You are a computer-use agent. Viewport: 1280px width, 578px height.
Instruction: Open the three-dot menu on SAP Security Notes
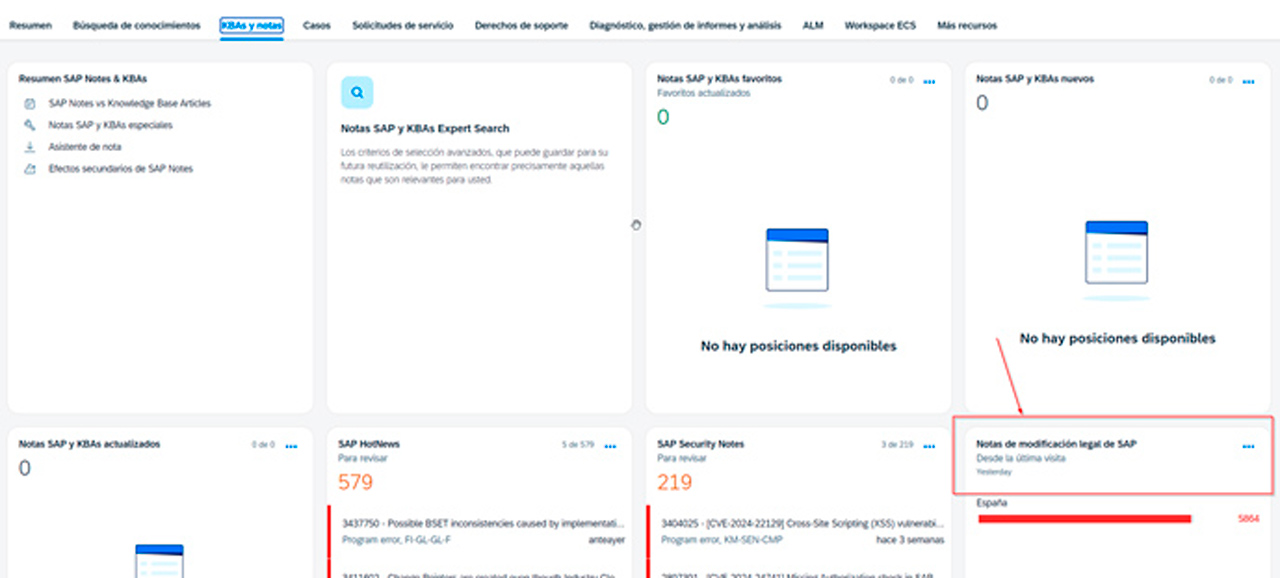point(929,446)
